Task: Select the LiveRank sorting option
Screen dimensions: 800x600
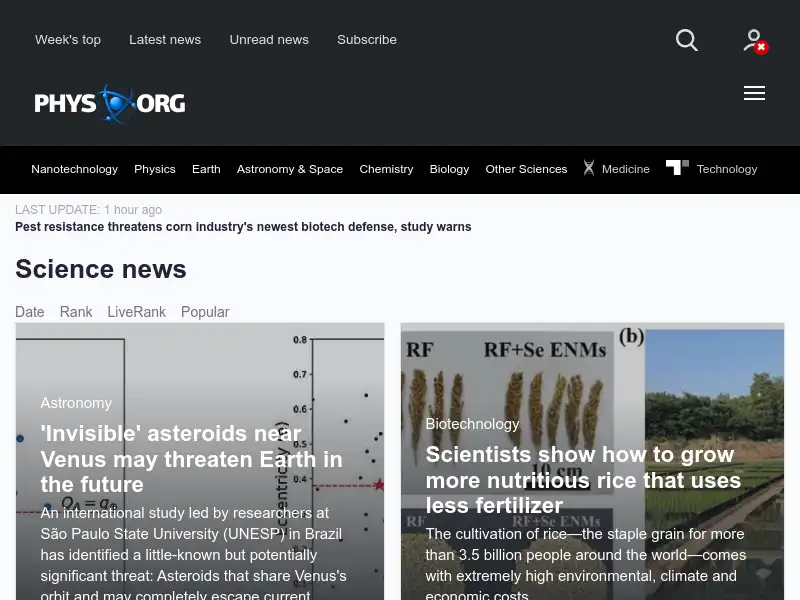Action: pos(136,312)
